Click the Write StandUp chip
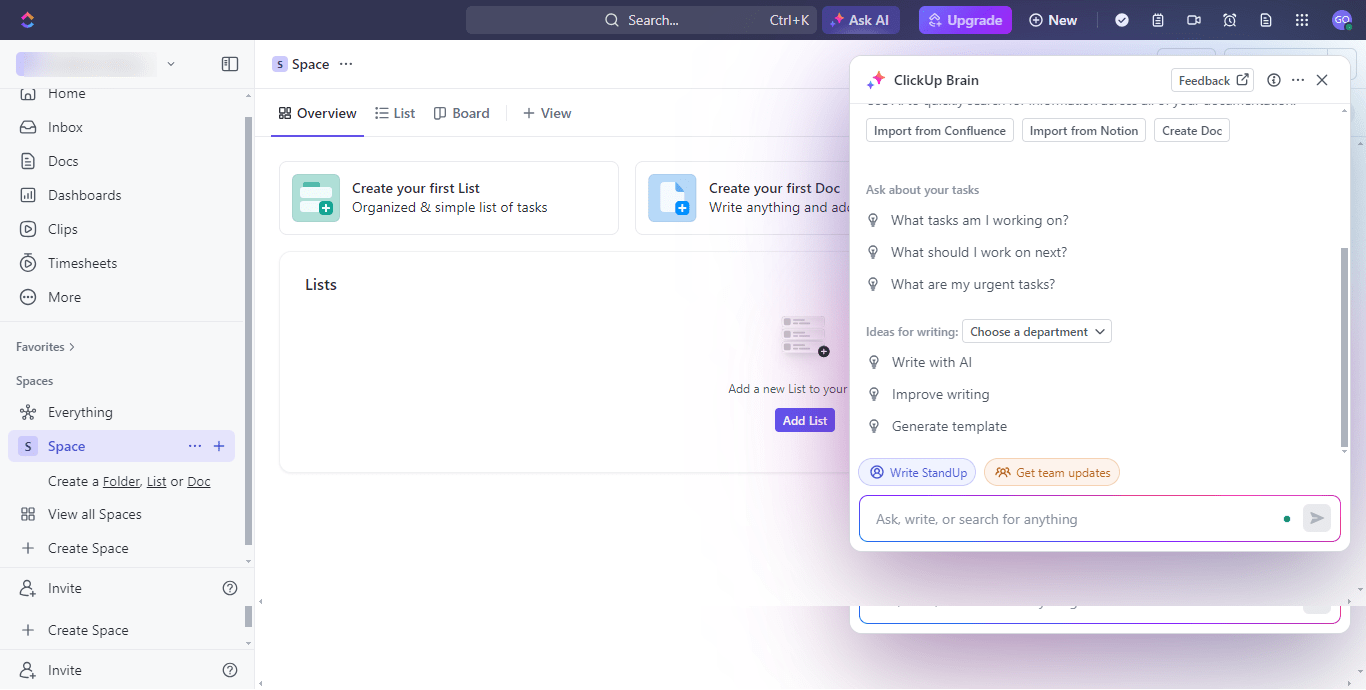Screen dimensions: 1366x690 pyautogui.click(x=917, y=472)
